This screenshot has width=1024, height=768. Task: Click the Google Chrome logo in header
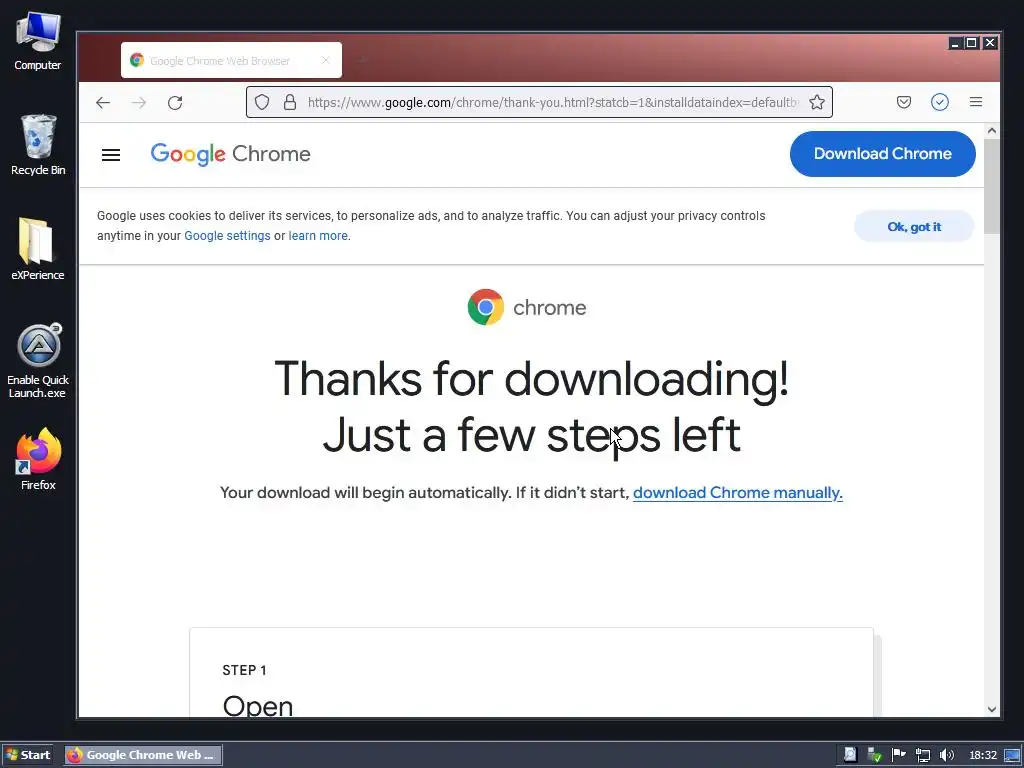(x=230, y=154)
